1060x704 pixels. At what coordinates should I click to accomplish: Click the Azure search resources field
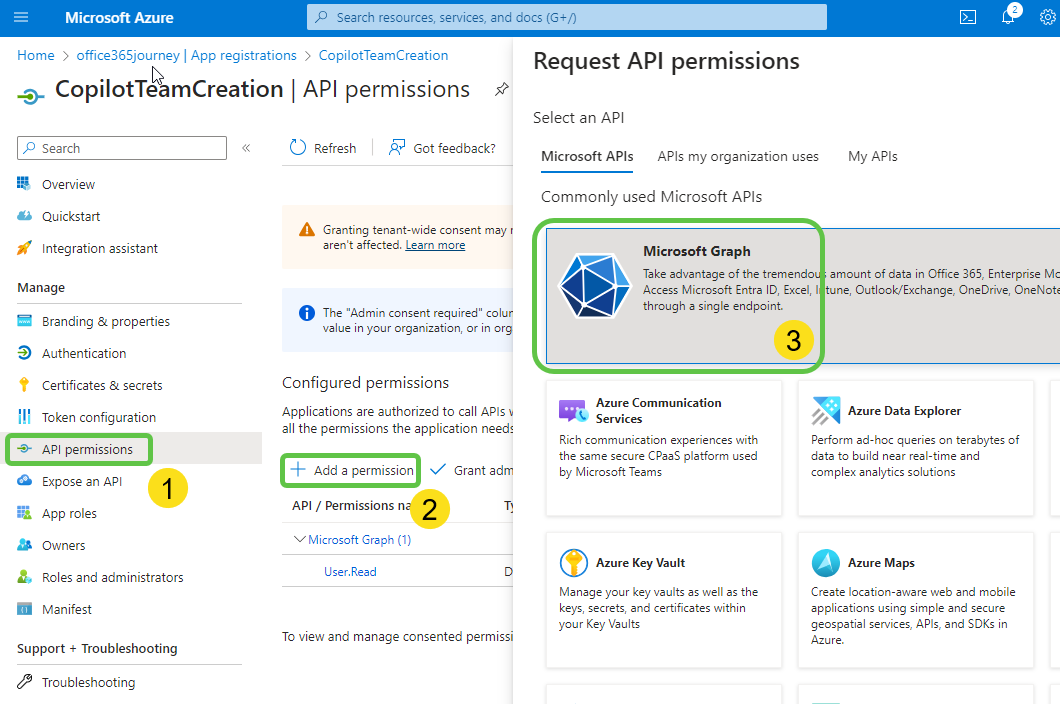(567, 16)
